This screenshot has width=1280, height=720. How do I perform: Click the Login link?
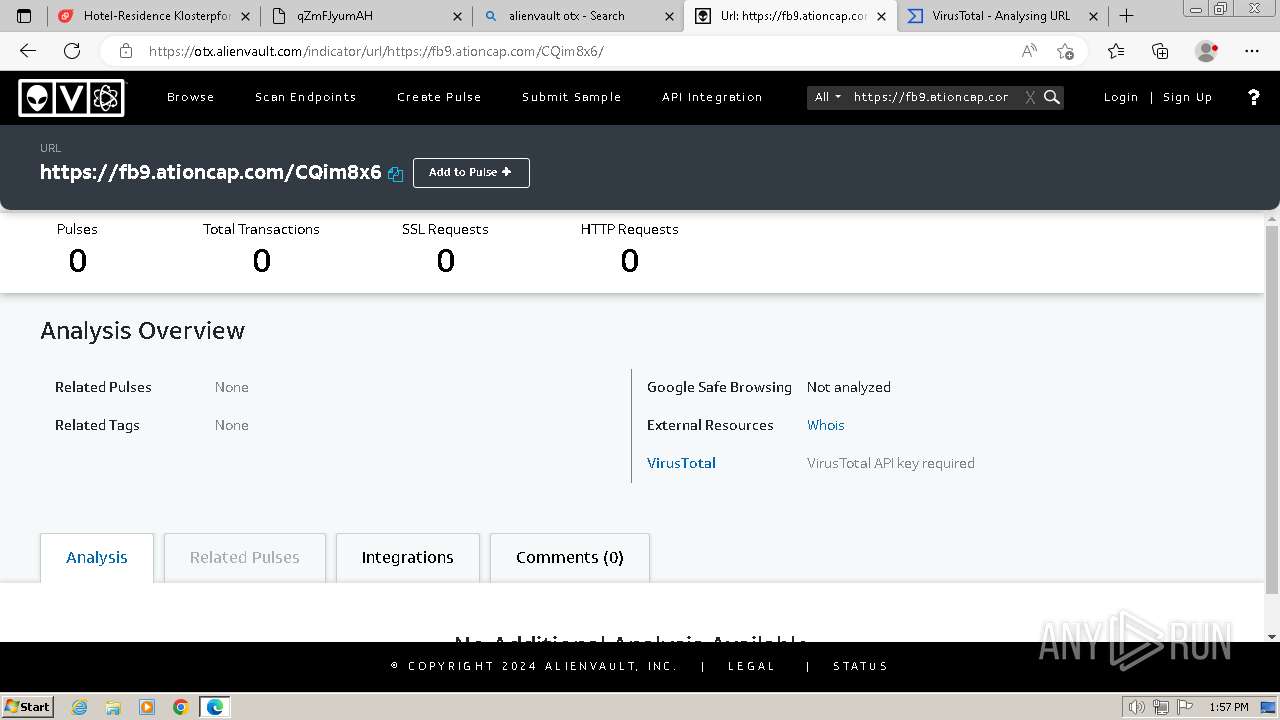1121,97
